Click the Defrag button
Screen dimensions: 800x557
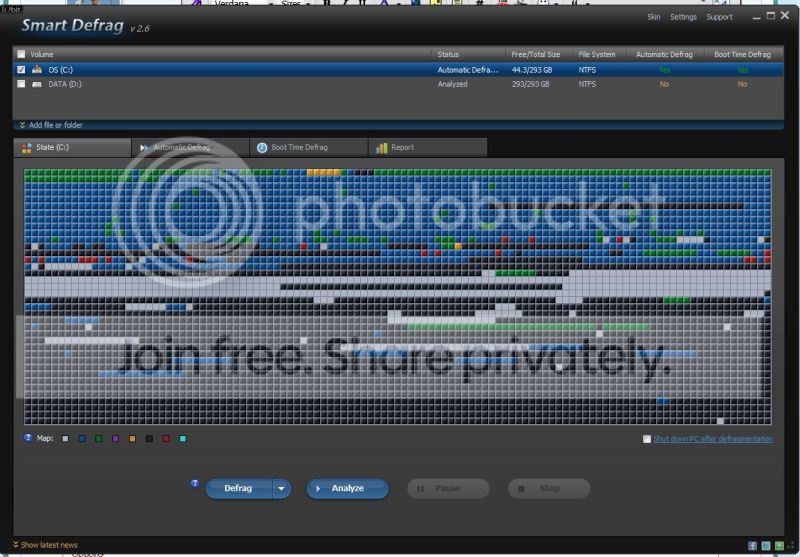(239, 488)
